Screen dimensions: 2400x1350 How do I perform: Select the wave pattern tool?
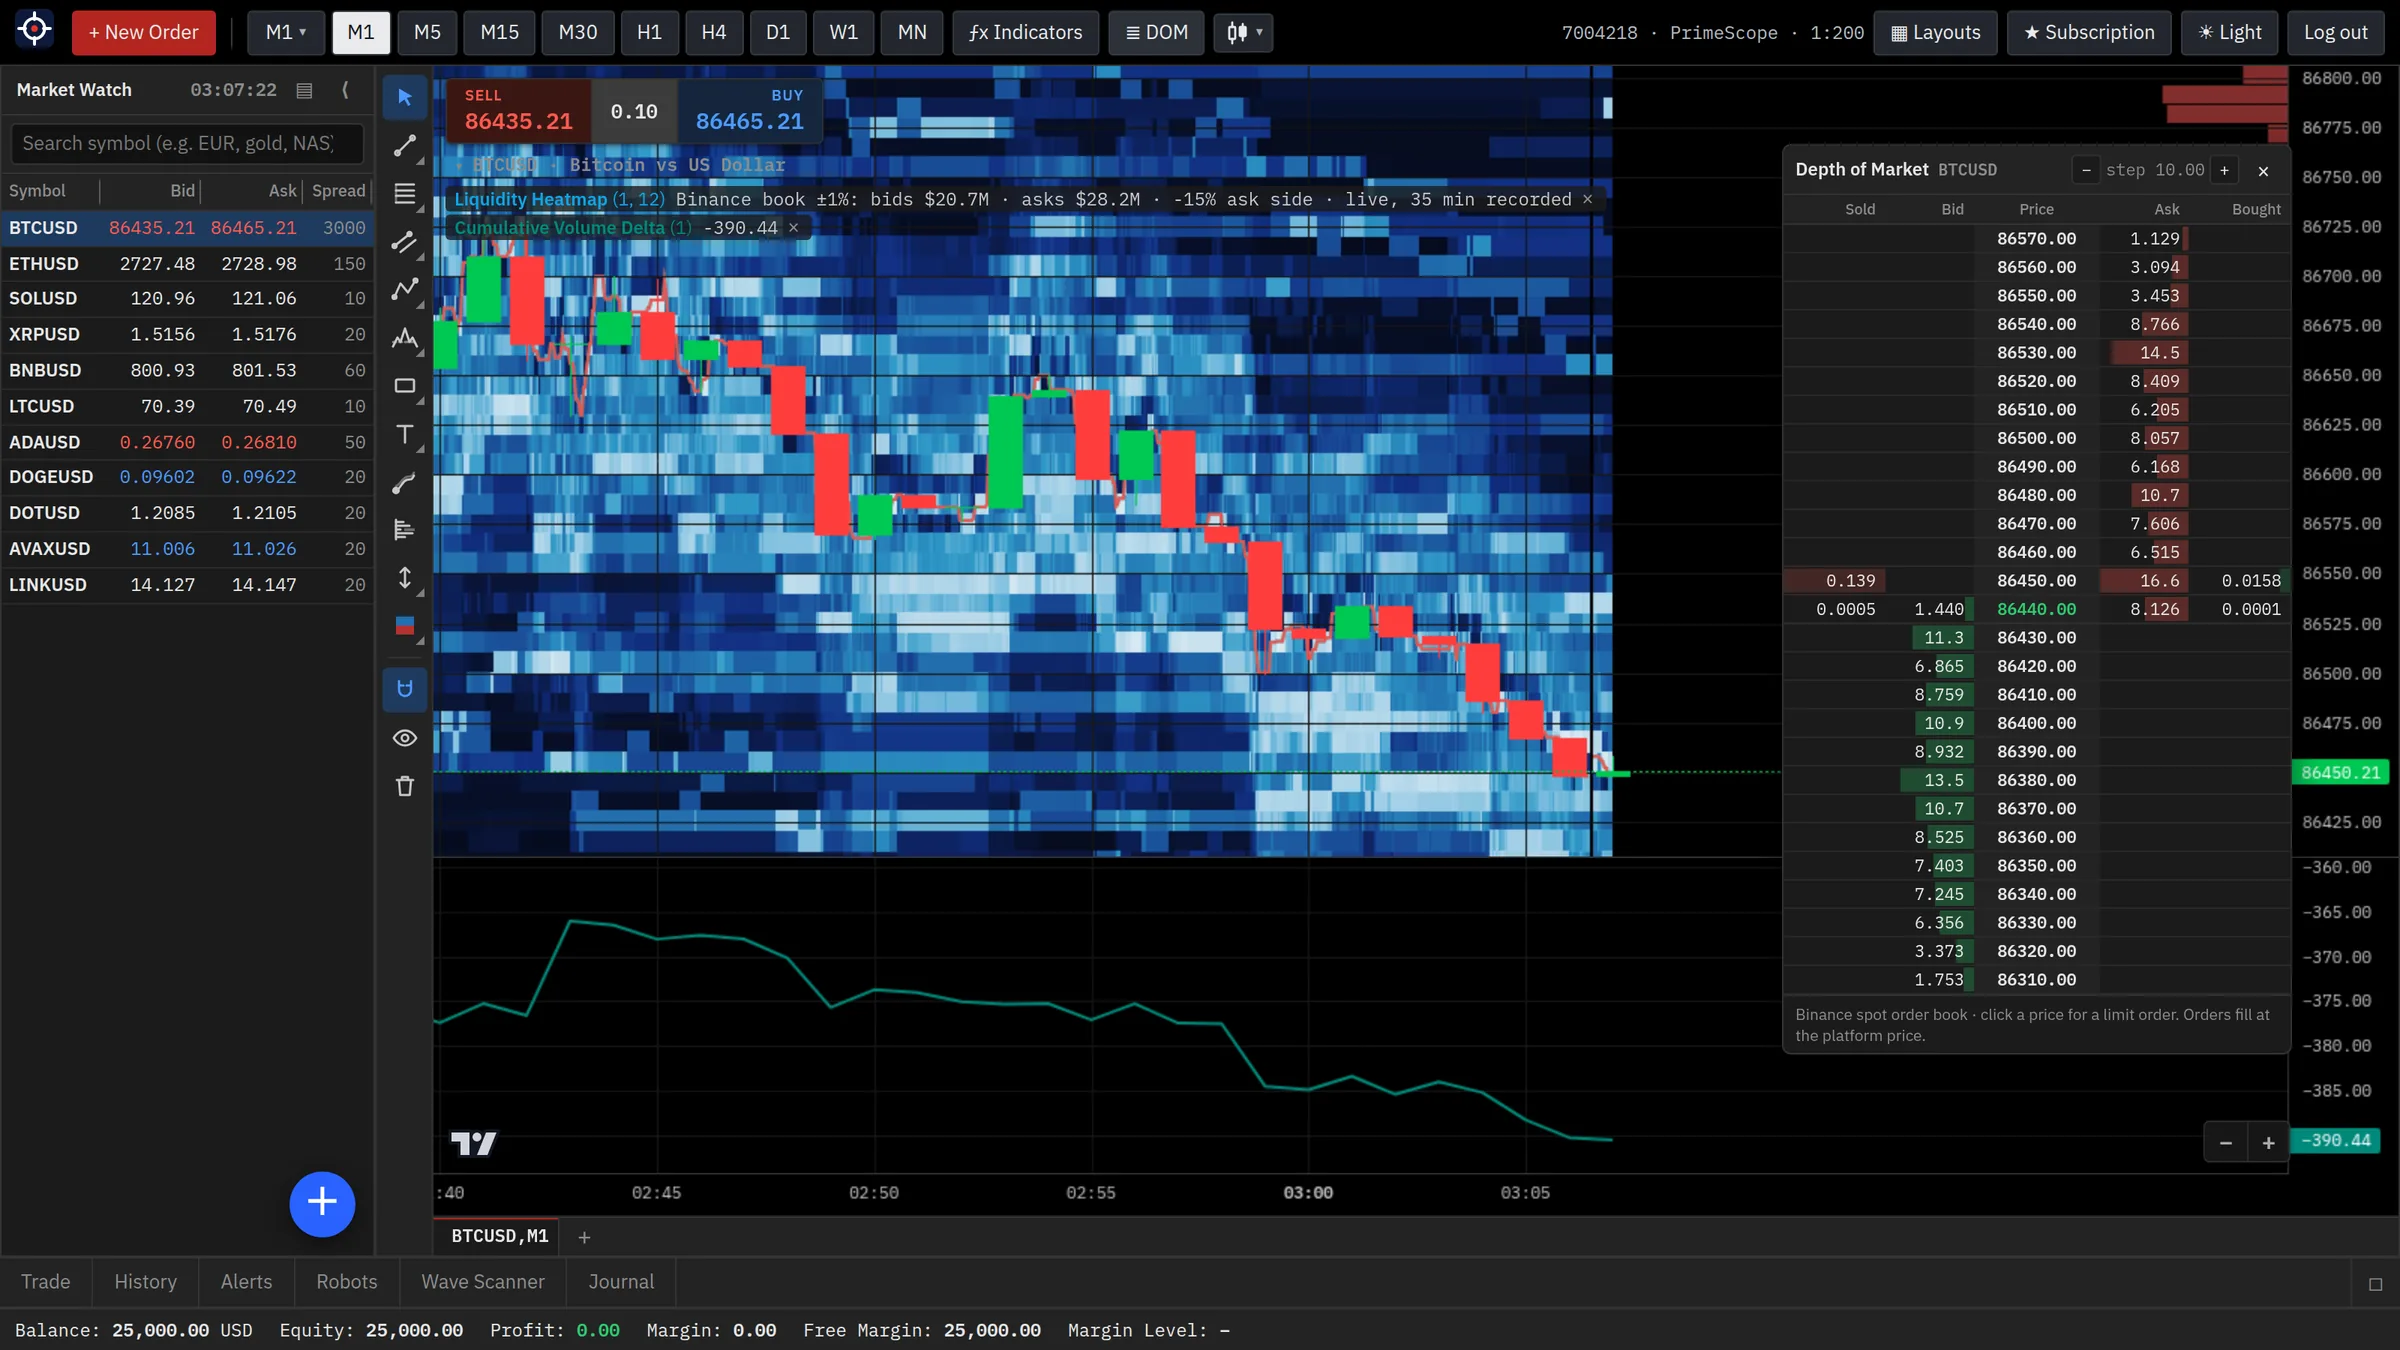(x=404, y=338)
